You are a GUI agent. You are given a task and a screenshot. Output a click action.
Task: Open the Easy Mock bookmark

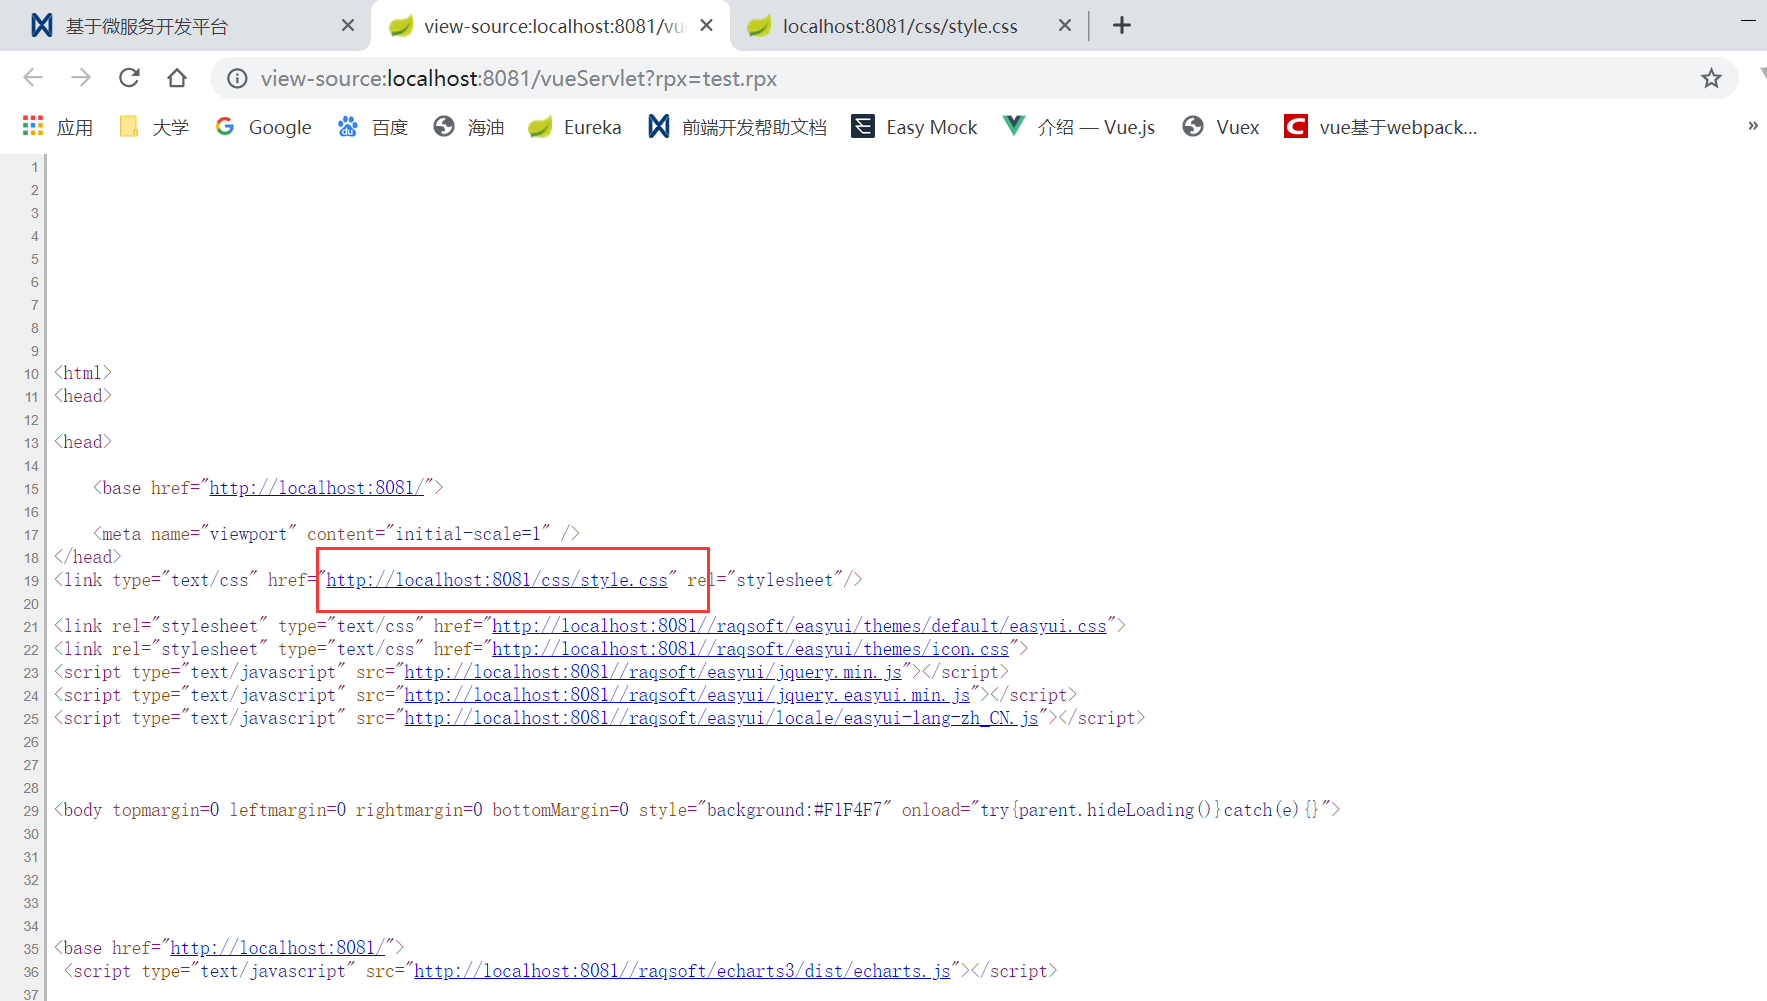pyautogui.click(x=914, y=127)
